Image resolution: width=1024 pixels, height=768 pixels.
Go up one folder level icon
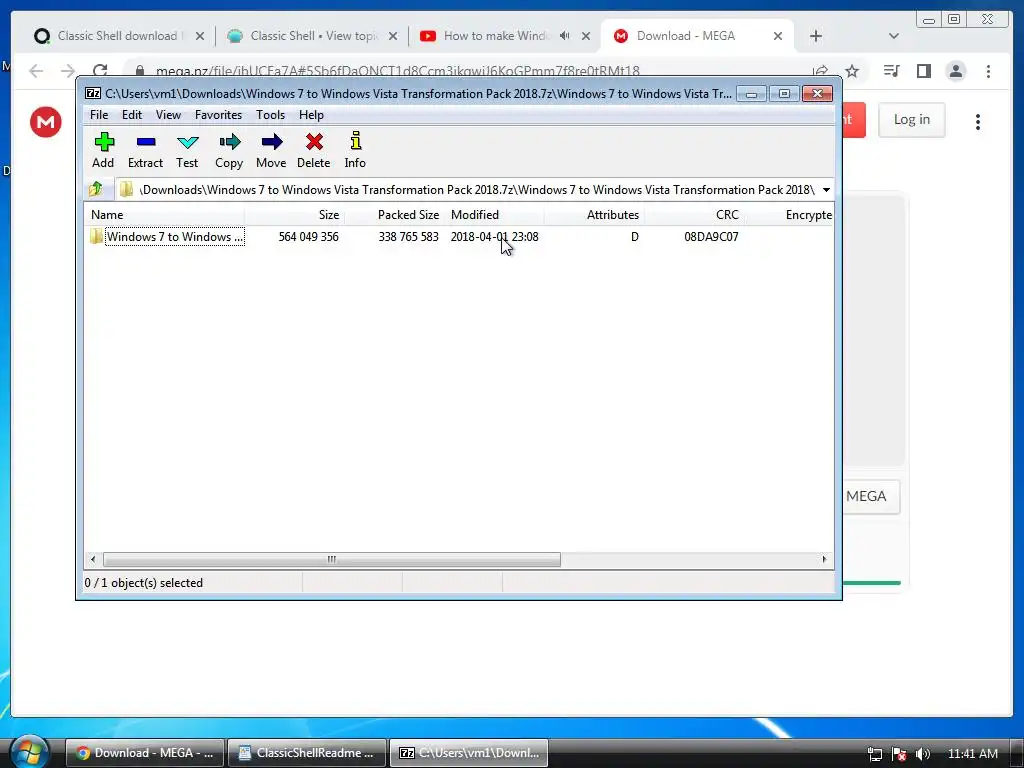tap(96, 189)
